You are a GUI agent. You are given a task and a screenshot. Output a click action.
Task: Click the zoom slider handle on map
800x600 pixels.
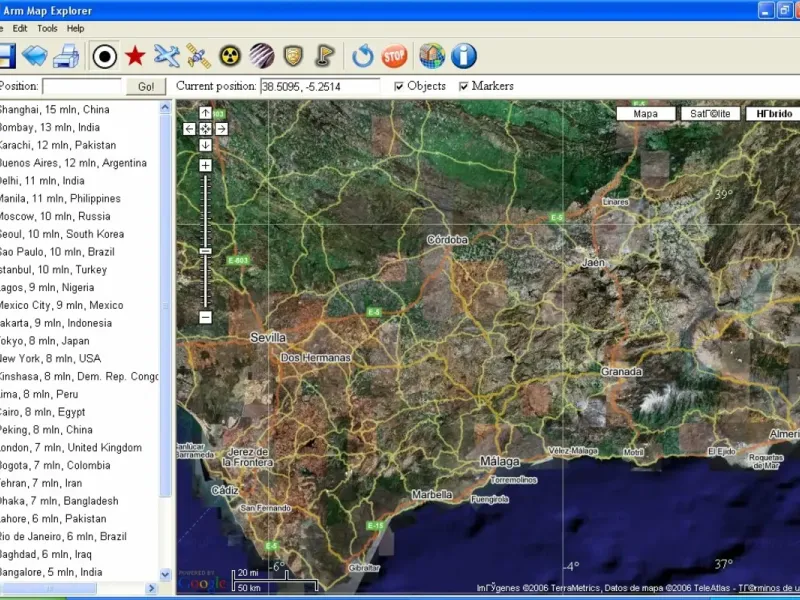coord(205,251)
